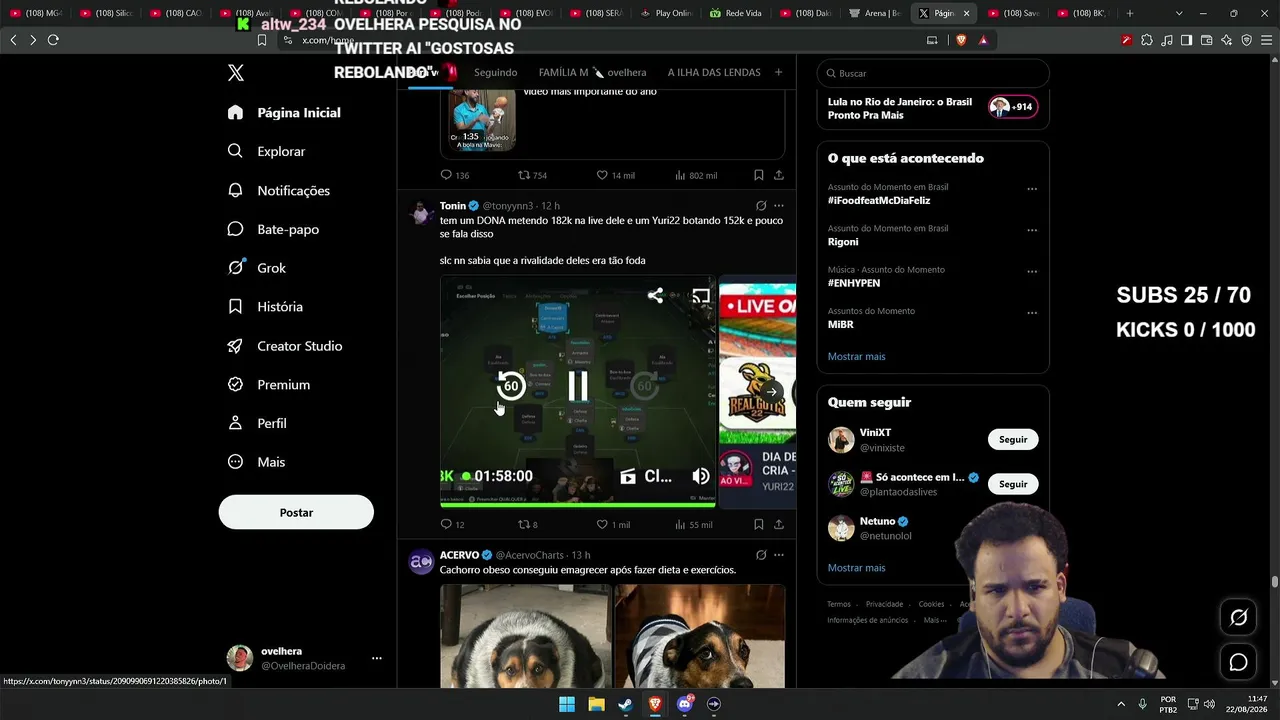Skip the video forward 60 seconds
Viewport: 1280px width, 720px height.
click(x=645, y=385)
